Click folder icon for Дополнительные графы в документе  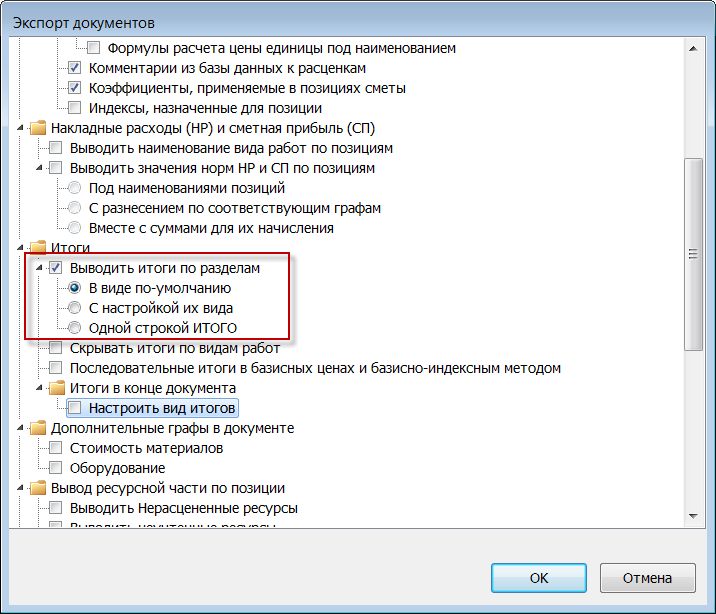[x=38, y=428]
